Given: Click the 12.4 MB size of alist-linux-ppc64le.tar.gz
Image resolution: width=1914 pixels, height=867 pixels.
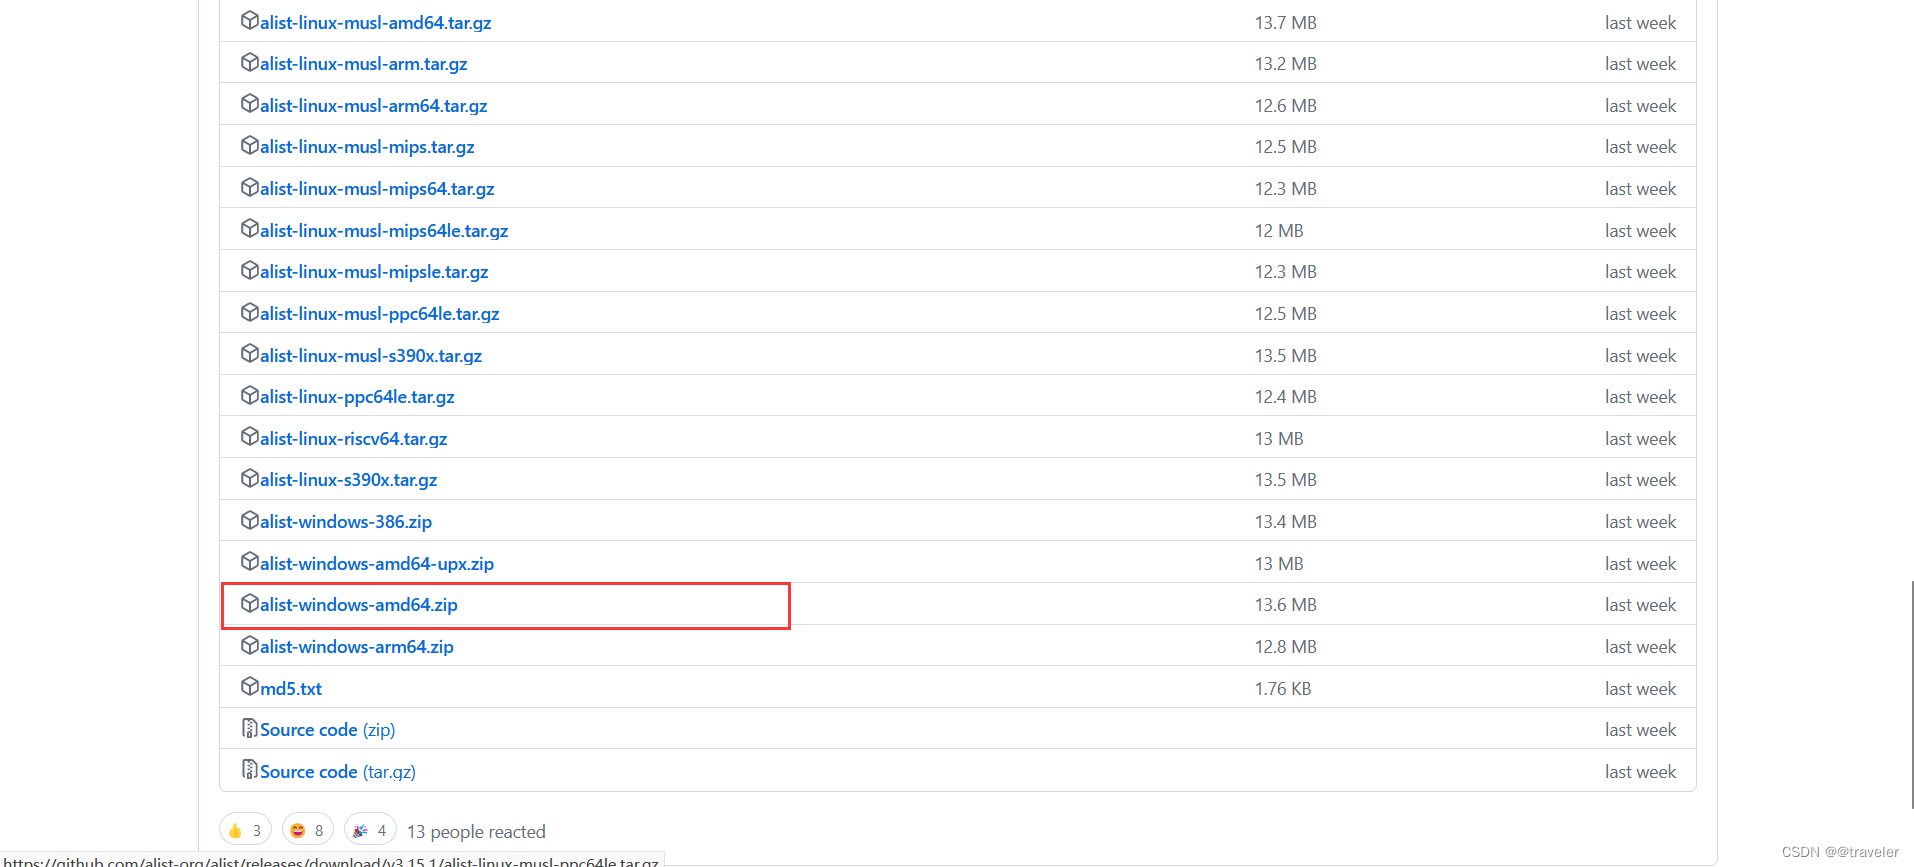Looking at the screenshot, I should click(1286, 397).
